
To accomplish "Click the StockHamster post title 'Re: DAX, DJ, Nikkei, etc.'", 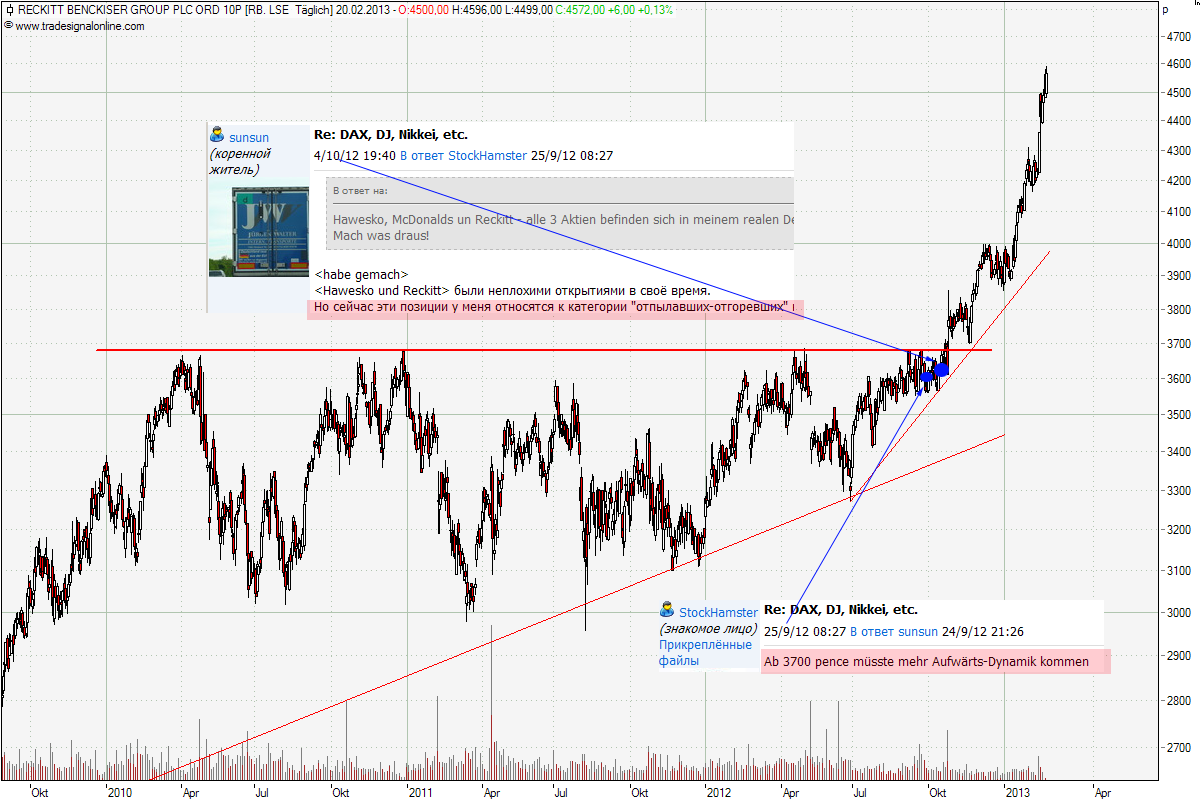I will pyautogui.click(x=840, y=609).
